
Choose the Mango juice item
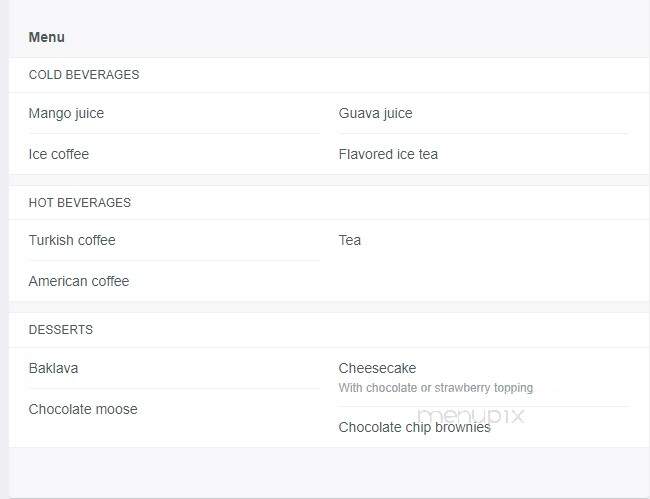[x=66, y=114]
